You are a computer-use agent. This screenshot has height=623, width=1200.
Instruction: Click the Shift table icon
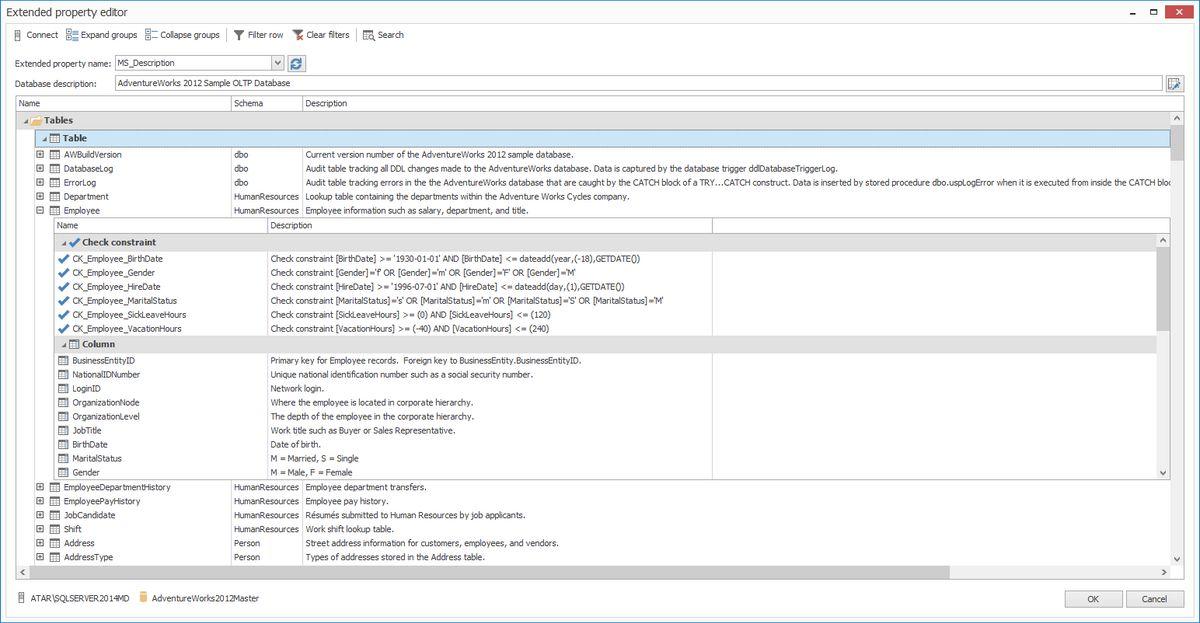[56, 529]
